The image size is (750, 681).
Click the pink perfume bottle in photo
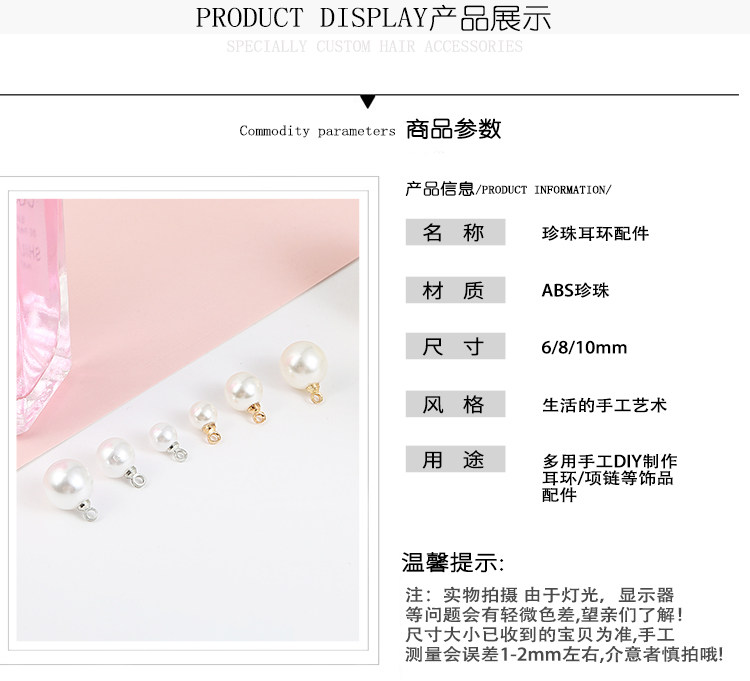(43, 316)
